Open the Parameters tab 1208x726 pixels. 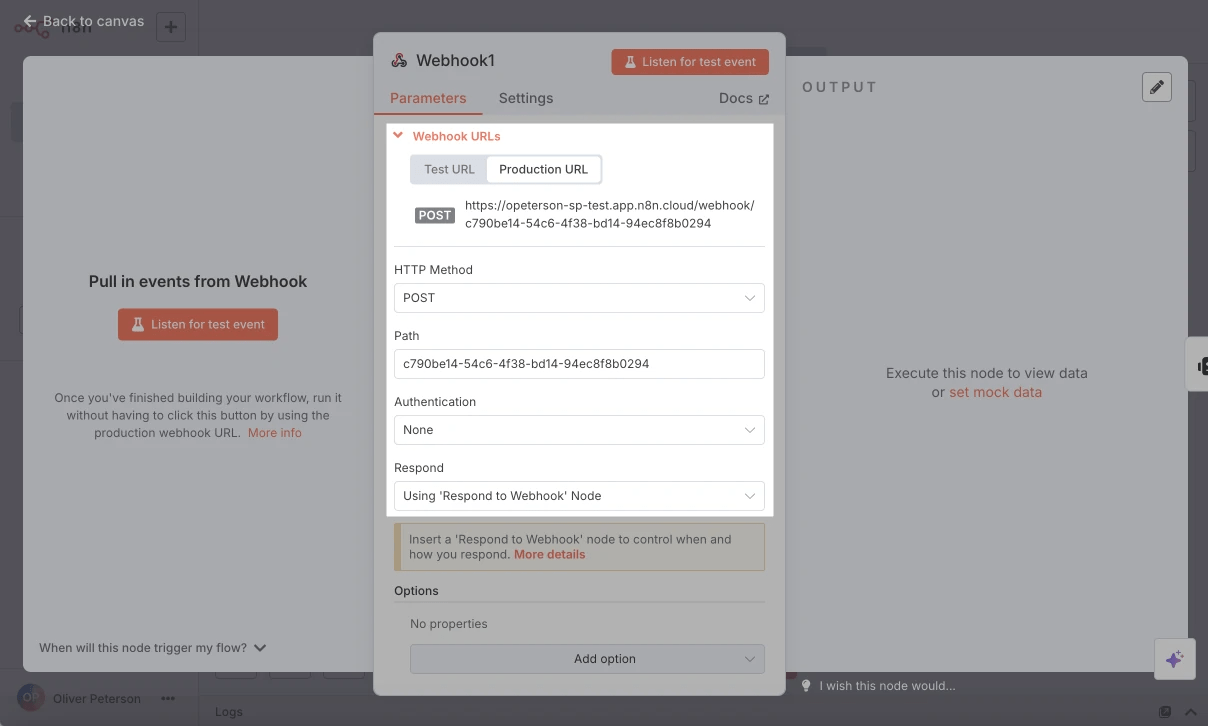(x=428, y=98)
